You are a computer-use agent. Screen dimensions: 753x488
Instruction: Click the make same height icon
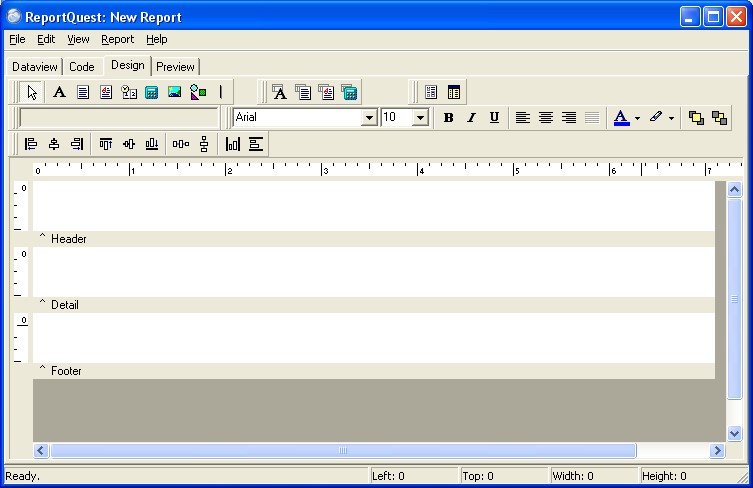pyautogui.click(x=232, y=144)
